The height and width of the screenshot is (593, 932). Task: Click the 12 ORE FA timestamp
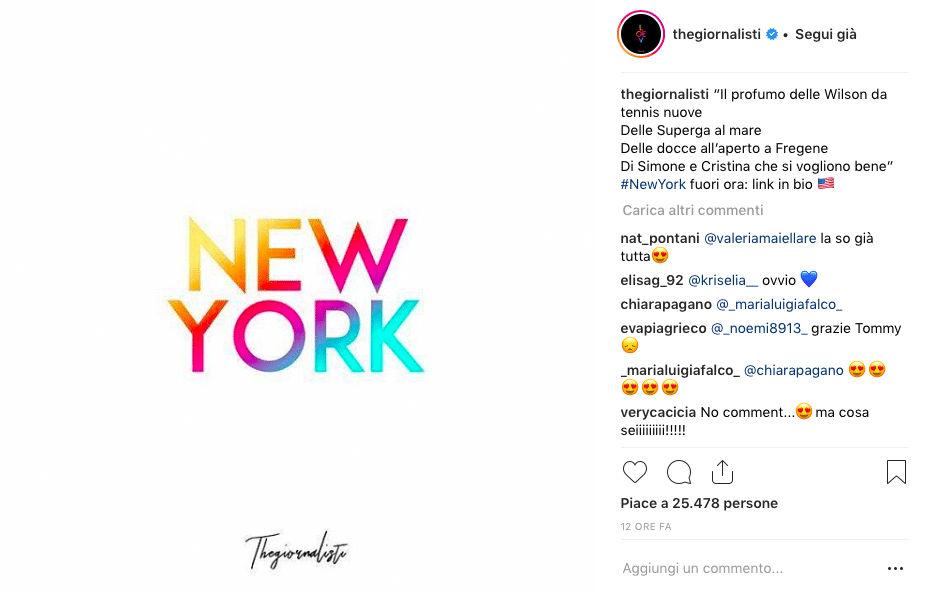646,526
